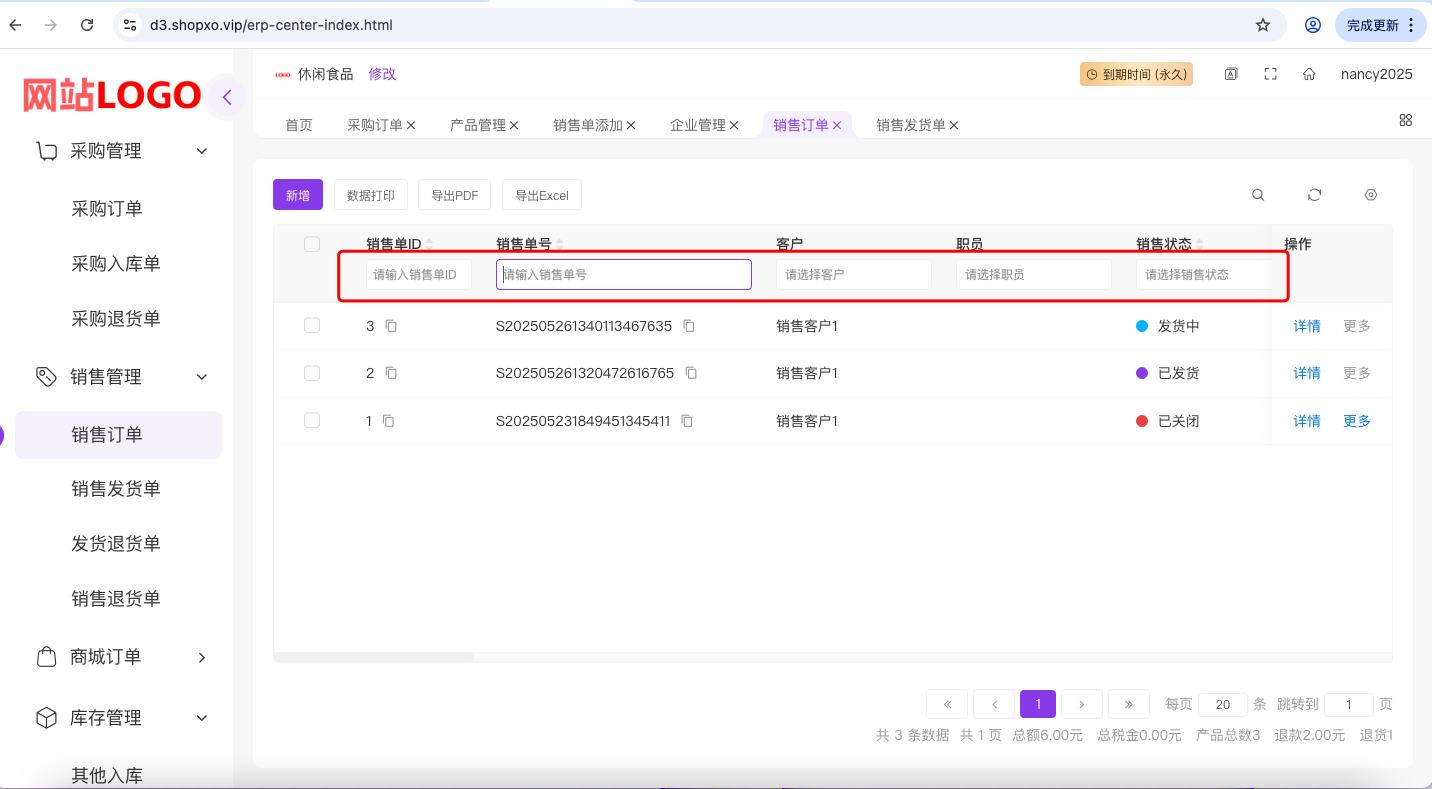Go back in browser history

15,25
